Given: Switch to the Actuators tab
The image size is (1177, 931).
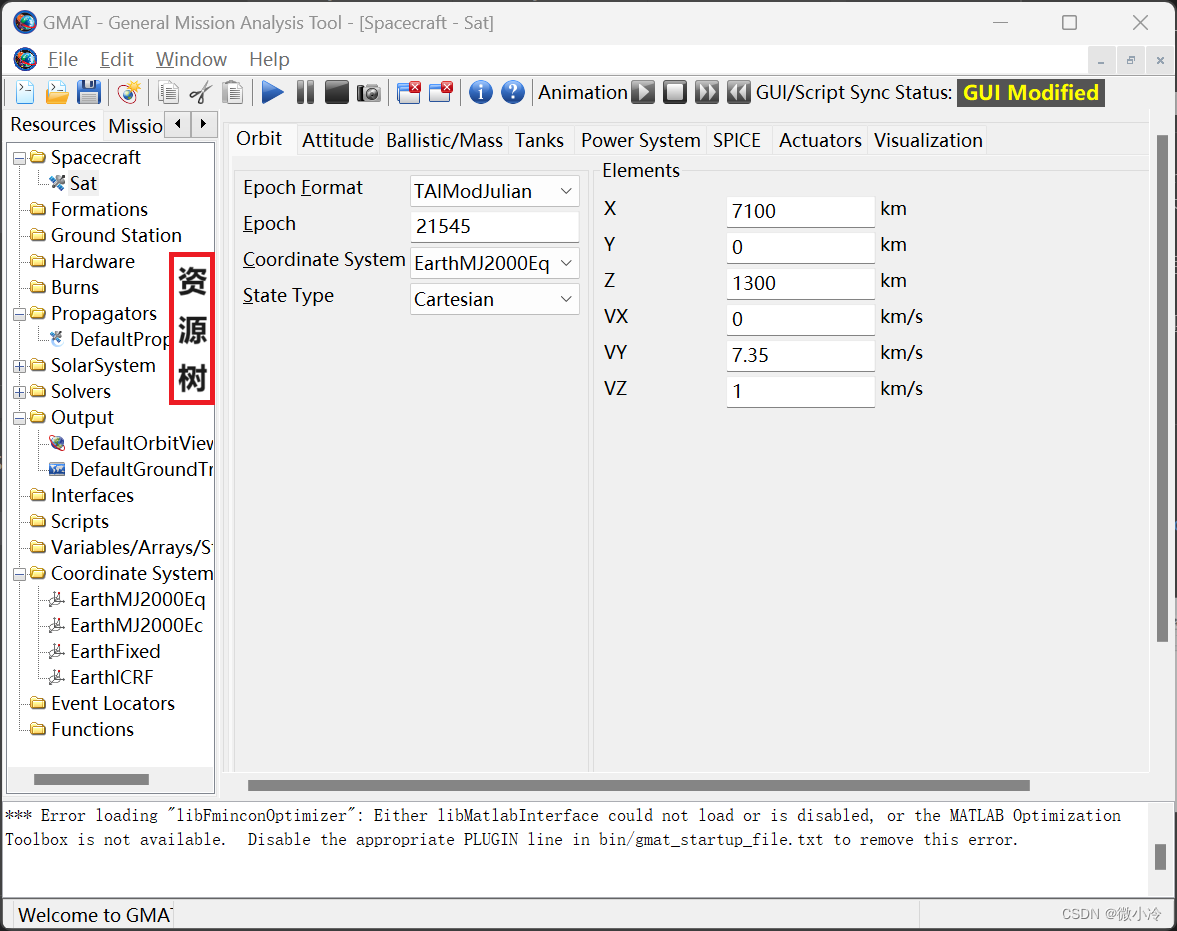Looking at the screenshot, I should [820, 140].
